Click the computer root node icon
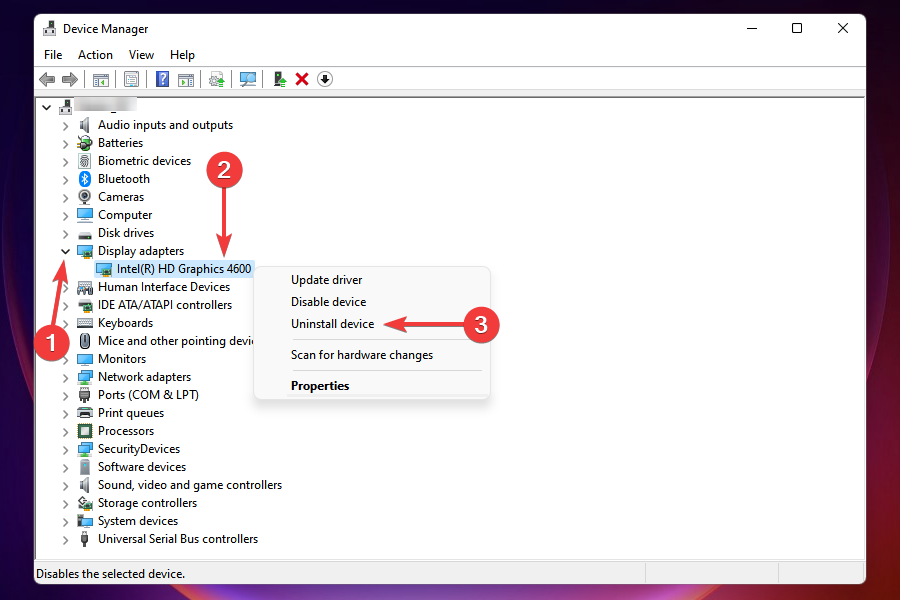The width and height of the screenshot is (900, 600). [65, 107]
